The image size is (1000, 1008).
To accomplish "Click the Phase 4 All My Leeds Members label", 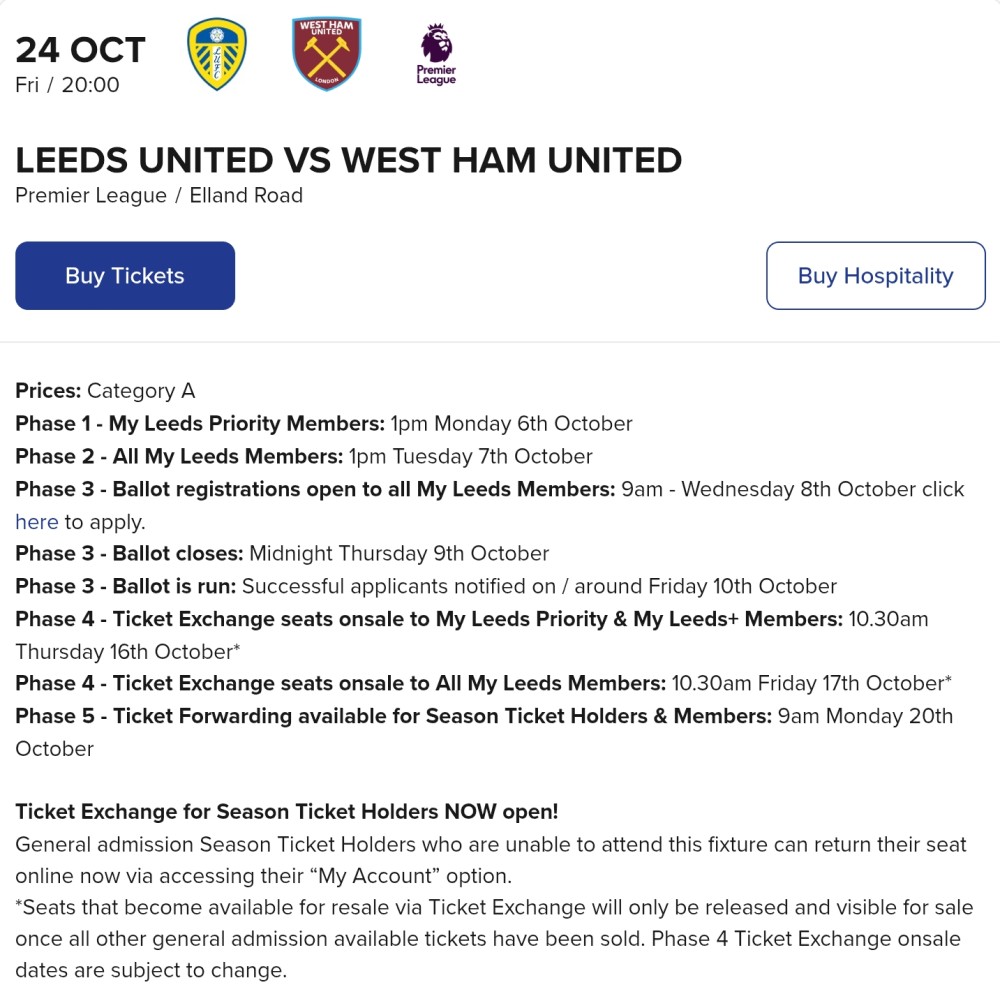I will 340,684.
